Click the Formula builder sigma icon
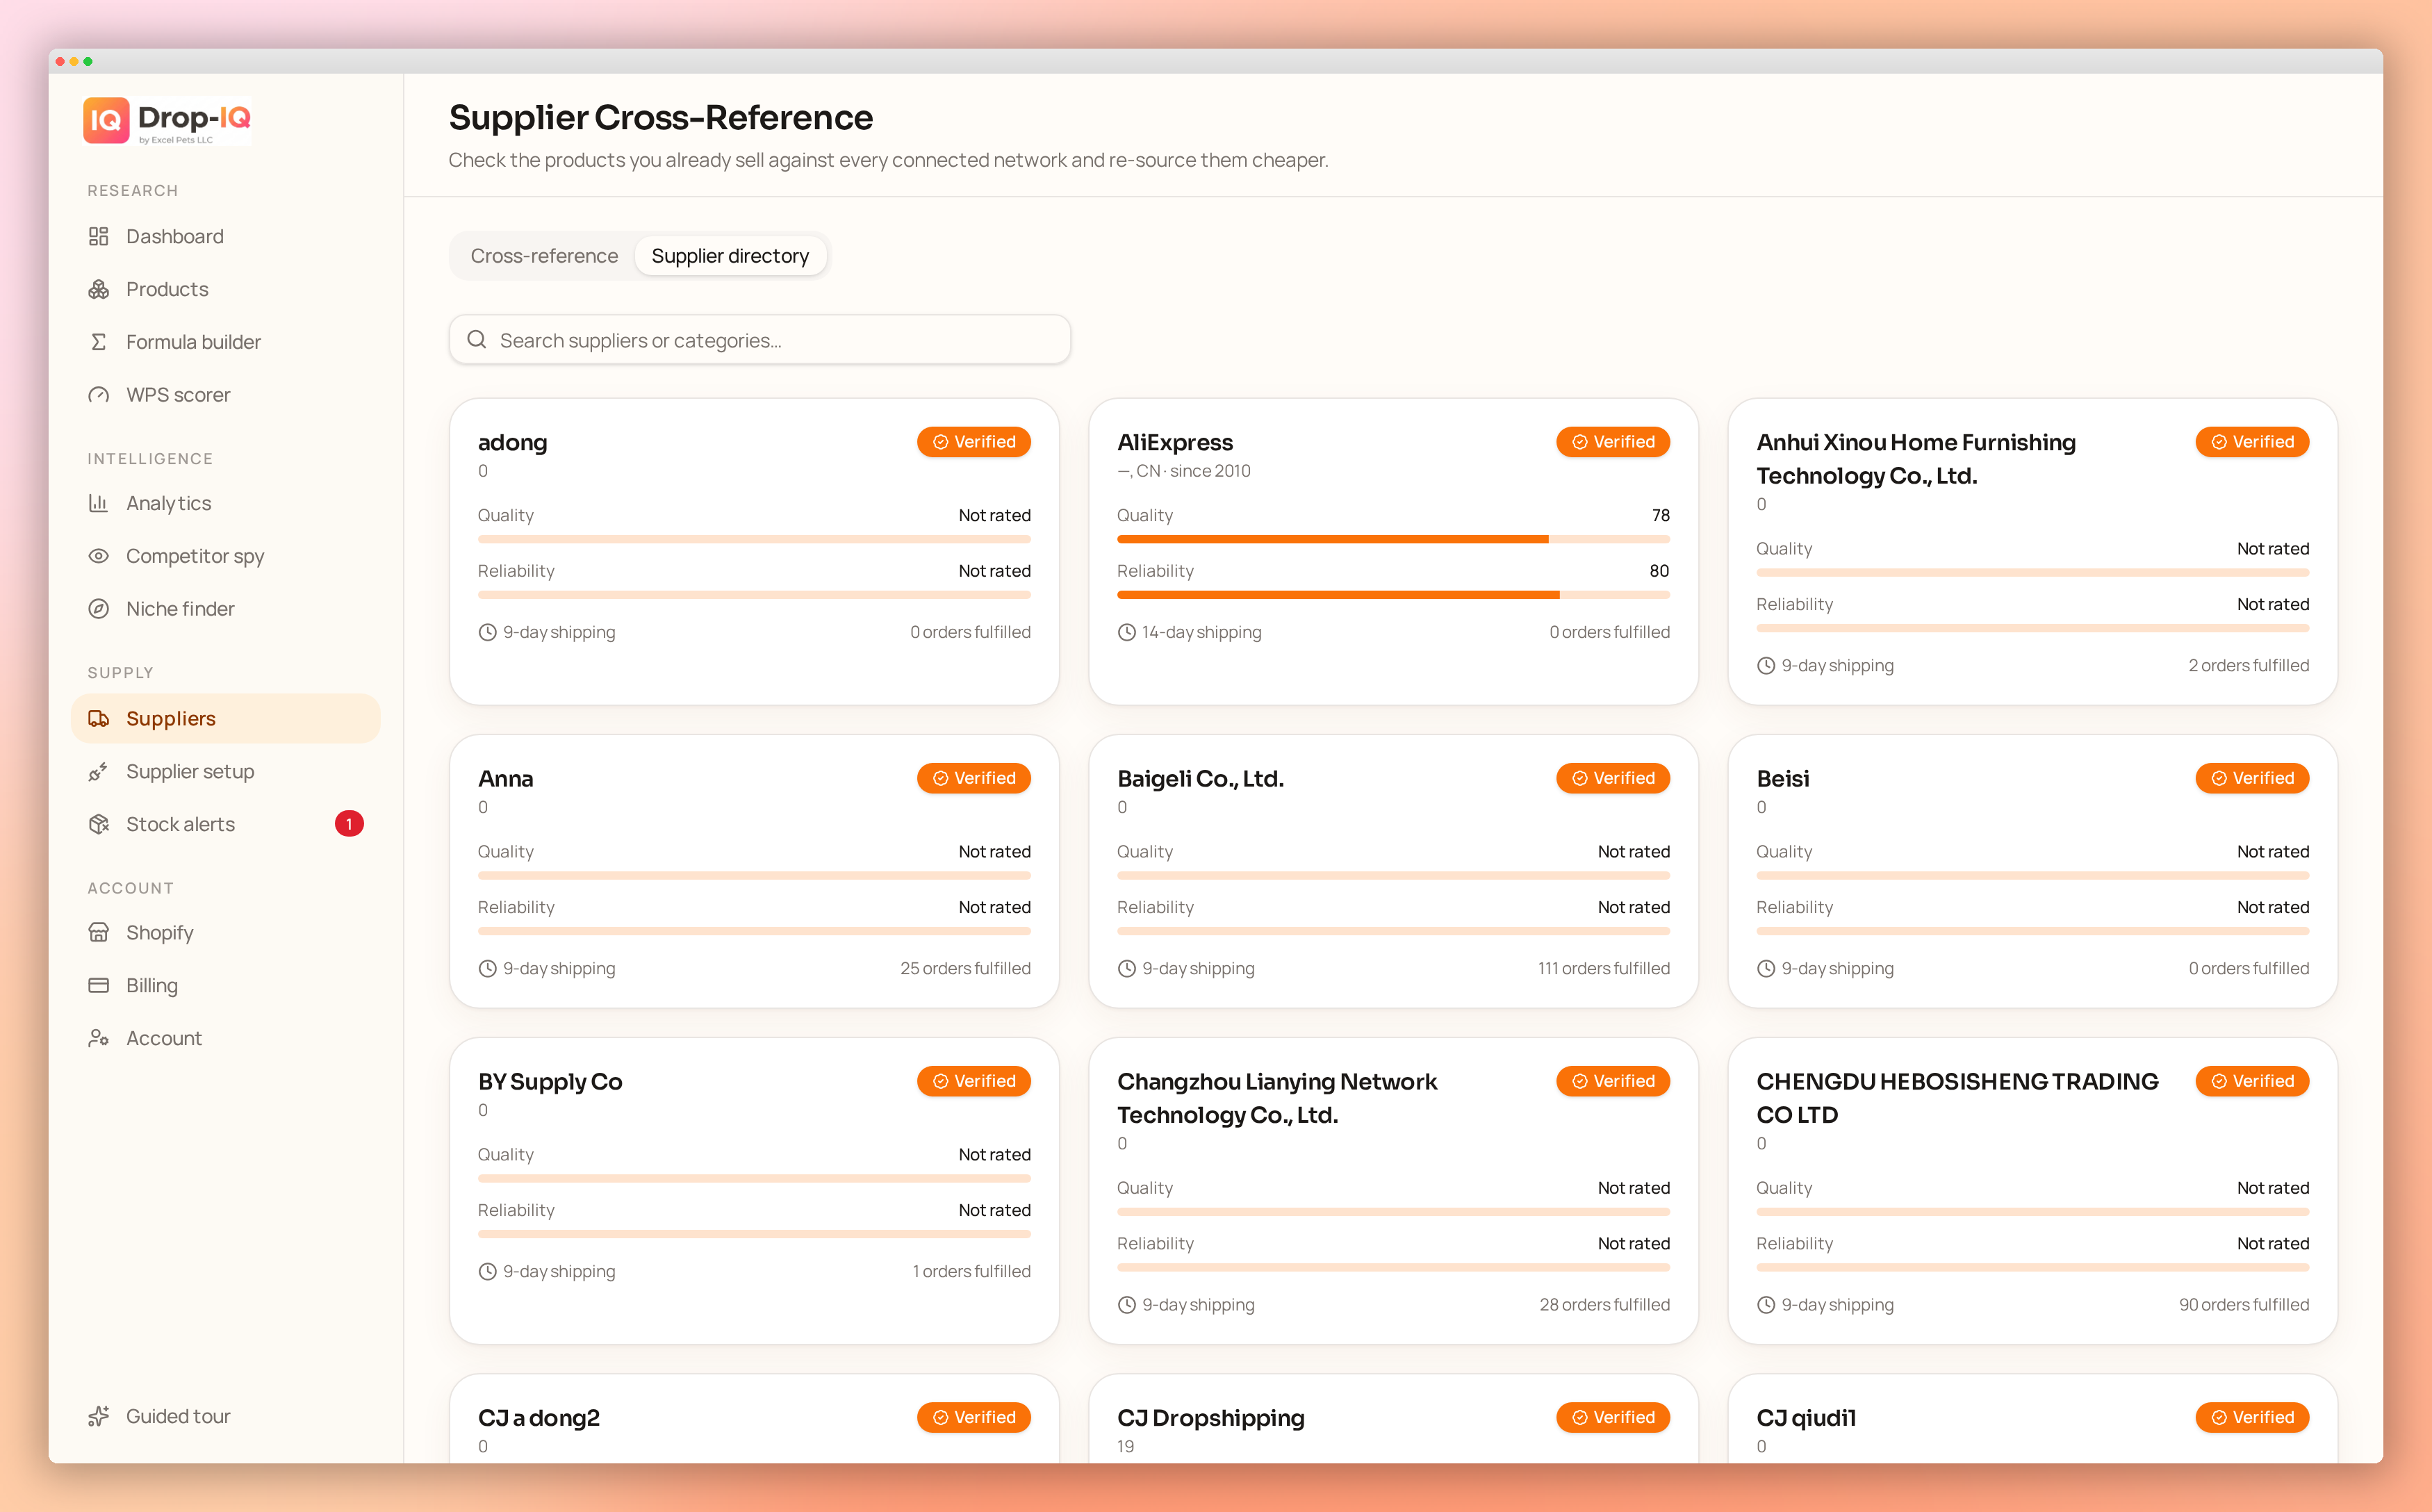 [98, 342]
